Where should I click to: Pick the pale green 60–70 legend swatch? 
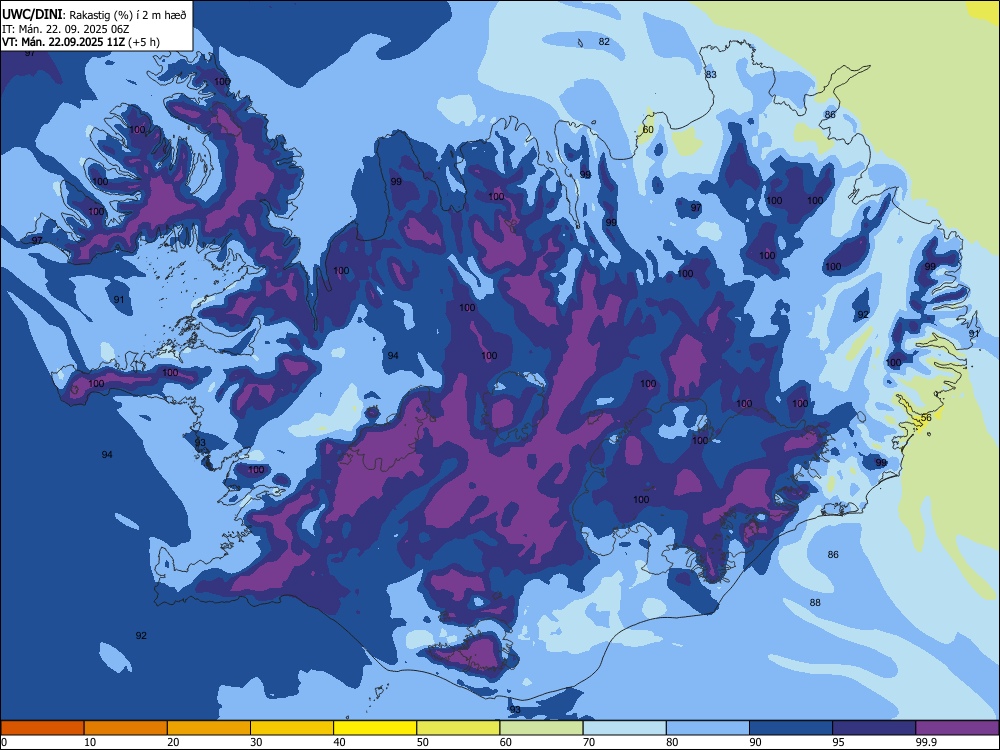click(x=541, y=728)
